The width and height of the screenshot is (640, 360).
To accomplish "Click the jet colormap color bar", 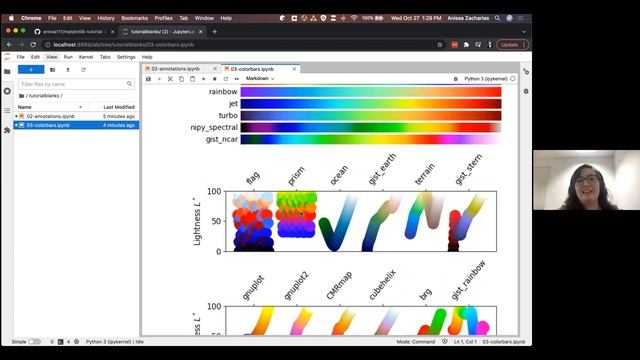I will (x=371, y=104).
